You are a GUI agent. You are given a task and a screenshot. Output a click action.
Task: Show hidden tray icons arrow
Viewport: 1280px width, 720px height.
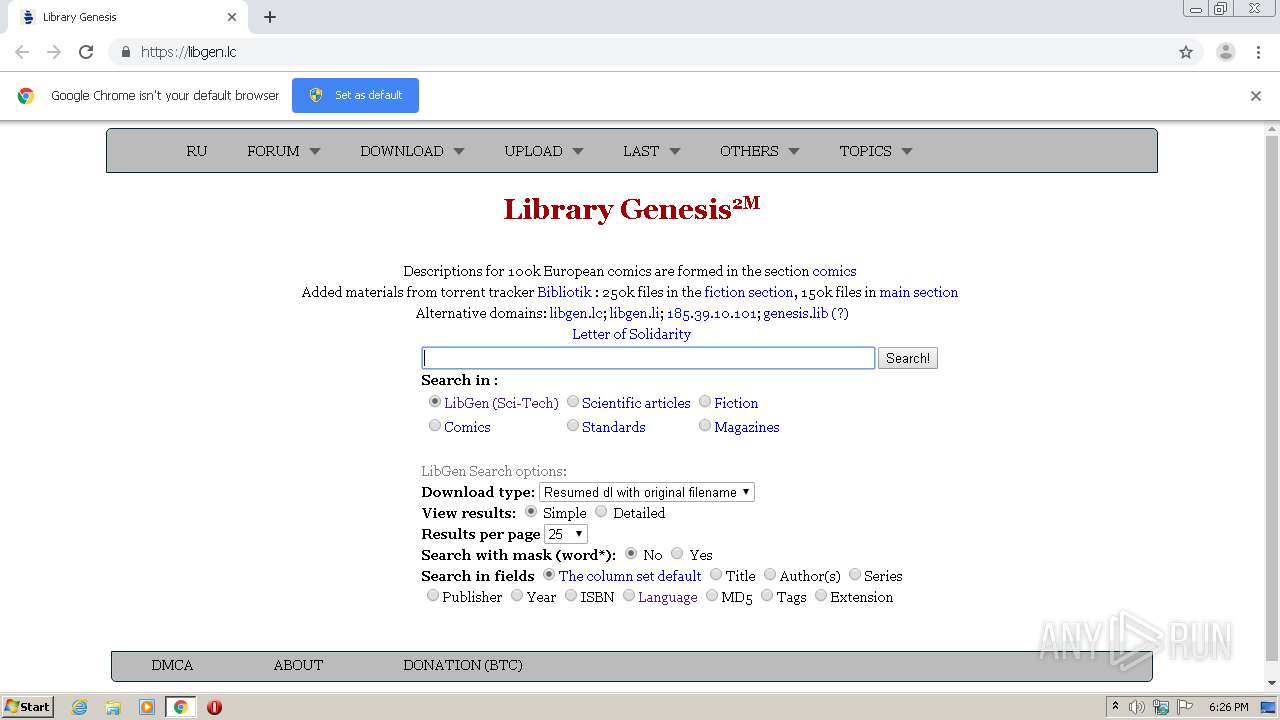tap(1115, 707)
